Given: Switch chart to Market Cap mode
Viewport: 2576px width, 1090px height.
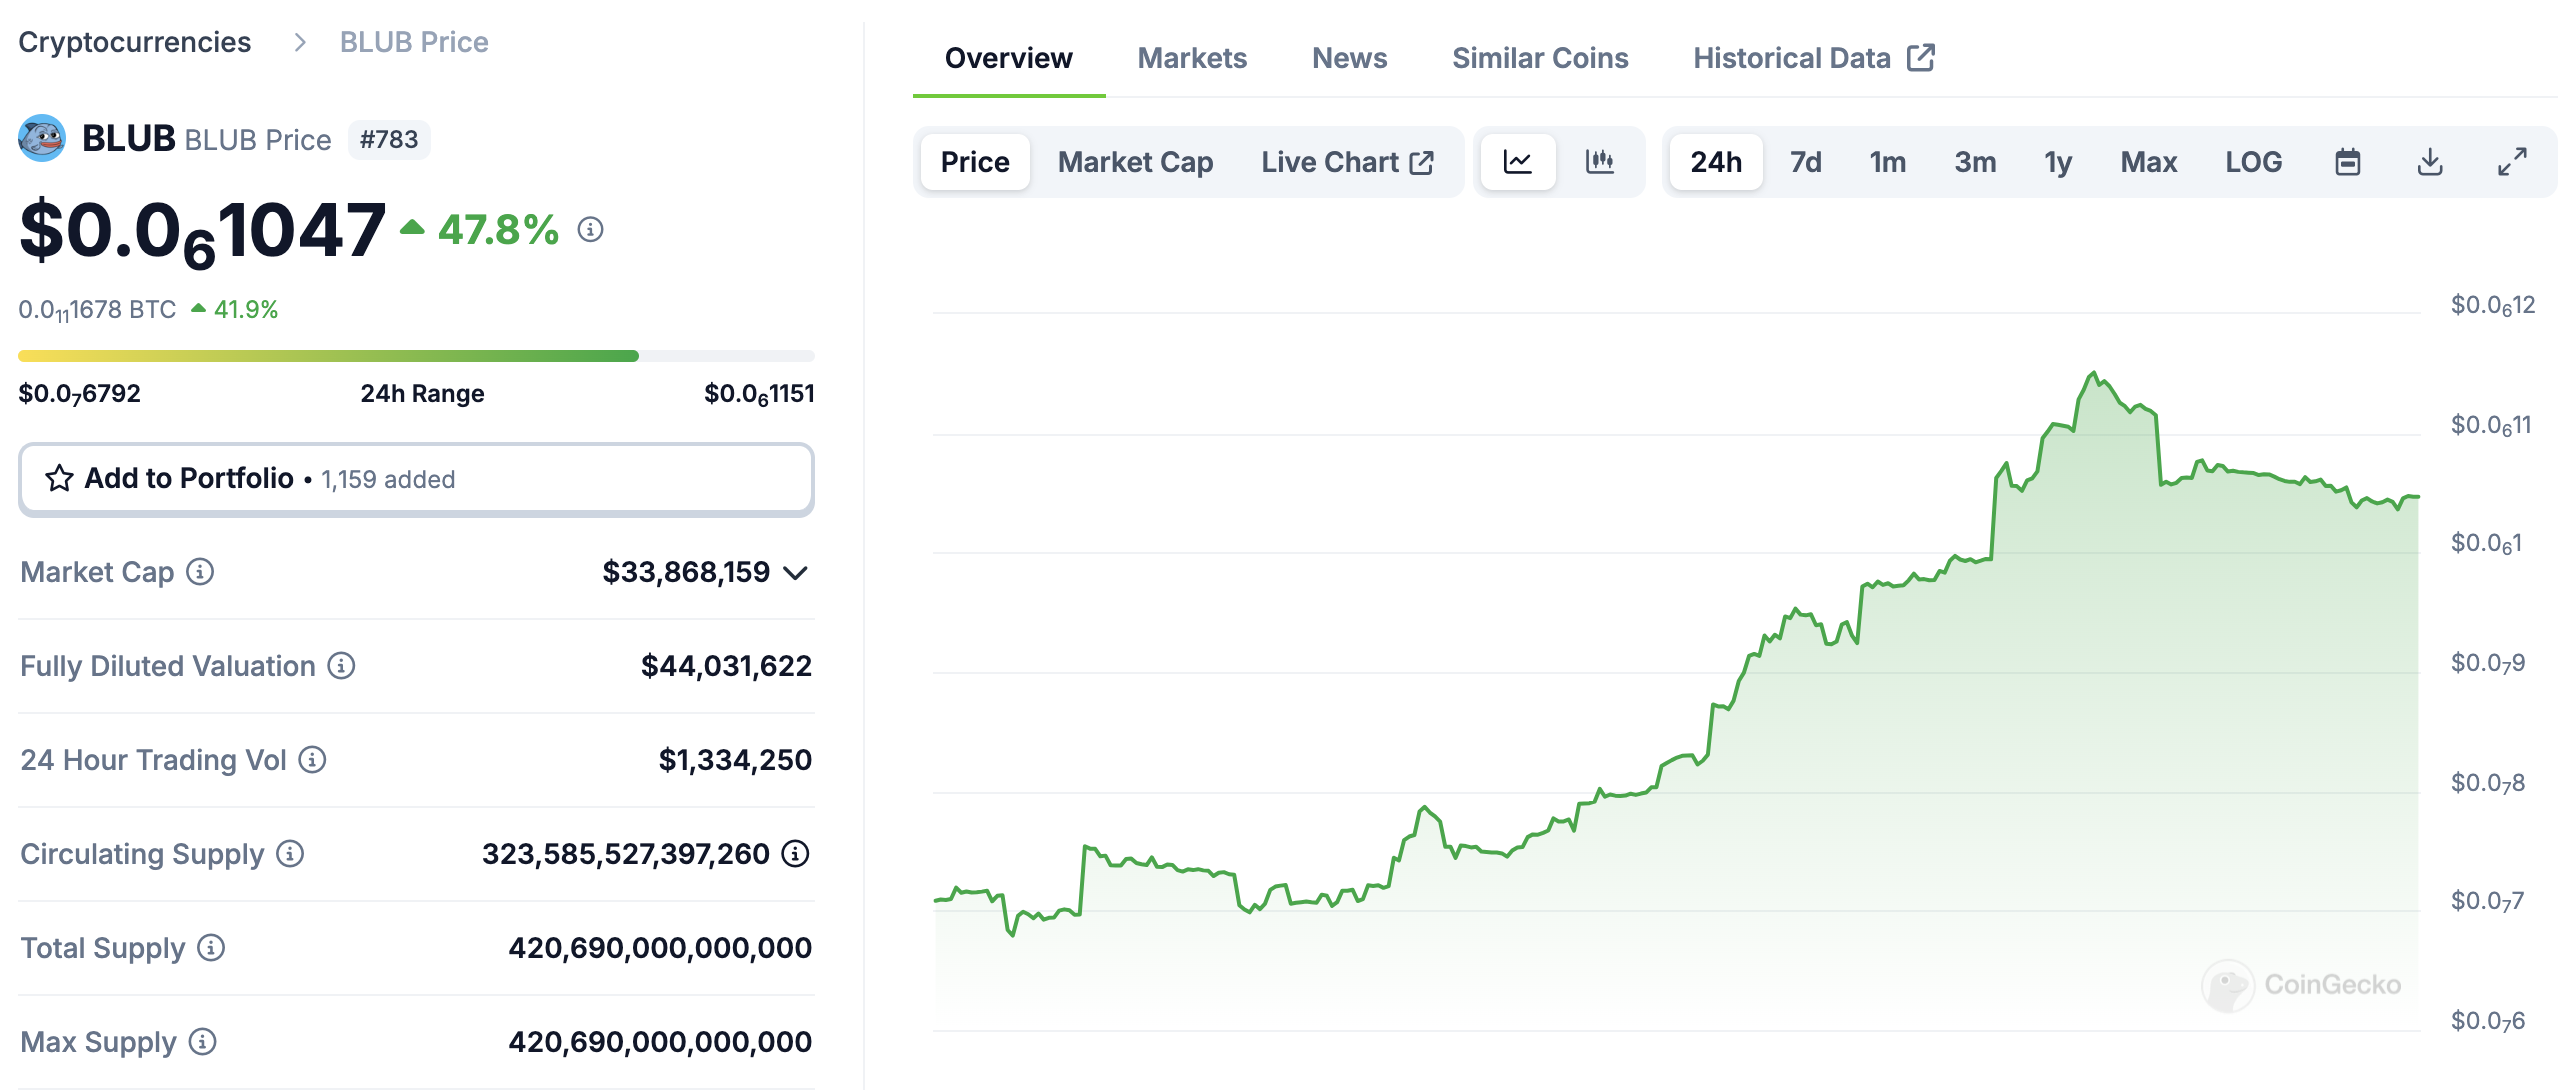Looking at the screenshot, I should coord(1135,162).
